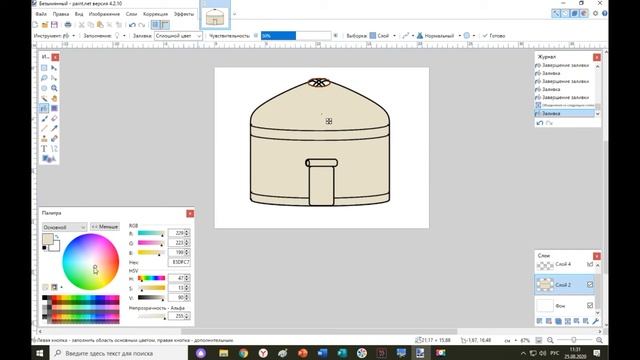This screenshot has height=360, width=640.
Task: Select the Pan hand tool
Action: pos(54,98)
